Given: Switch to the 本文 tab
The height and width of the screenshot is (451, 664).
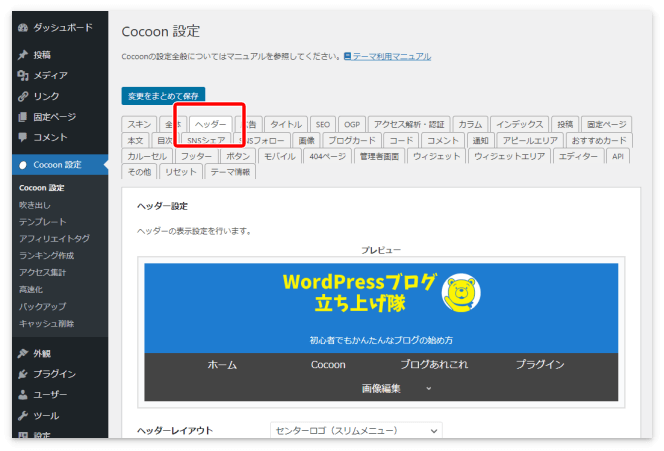Looking at the screenshot, I should [136, 140].
